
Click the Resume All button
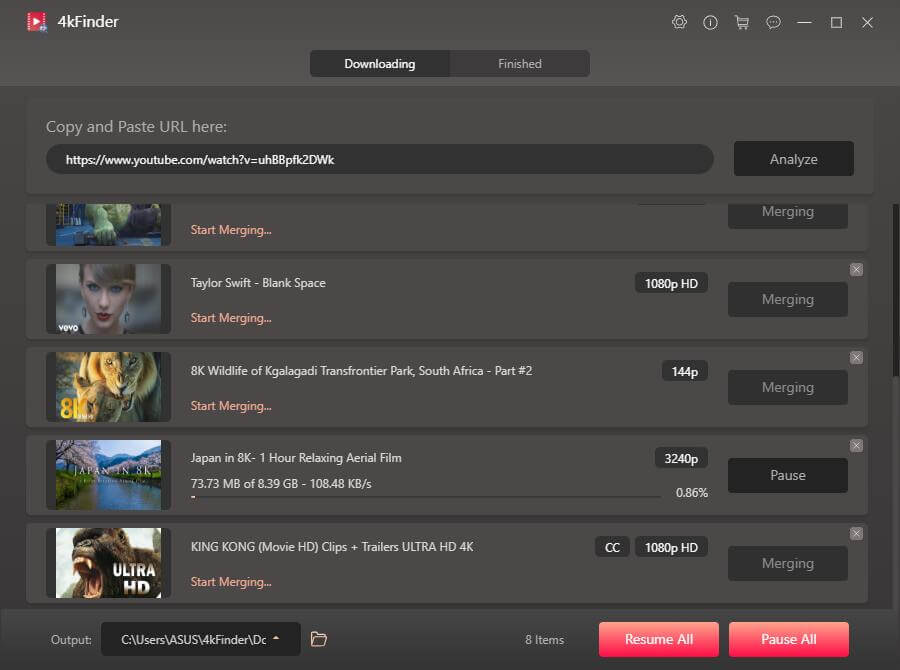(x=659, y=639)
